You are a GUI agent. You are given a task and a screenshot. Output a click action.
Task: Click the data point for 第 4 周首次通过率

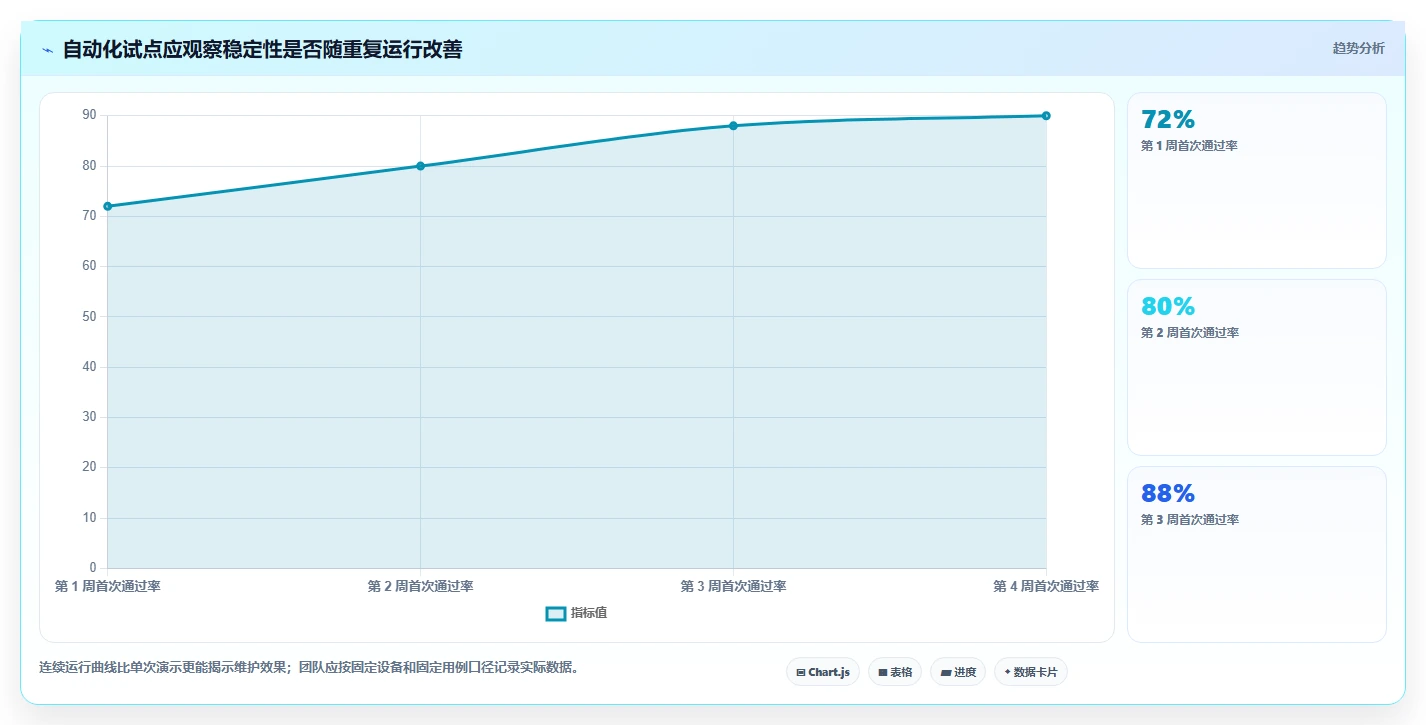tap(1046, 116)
